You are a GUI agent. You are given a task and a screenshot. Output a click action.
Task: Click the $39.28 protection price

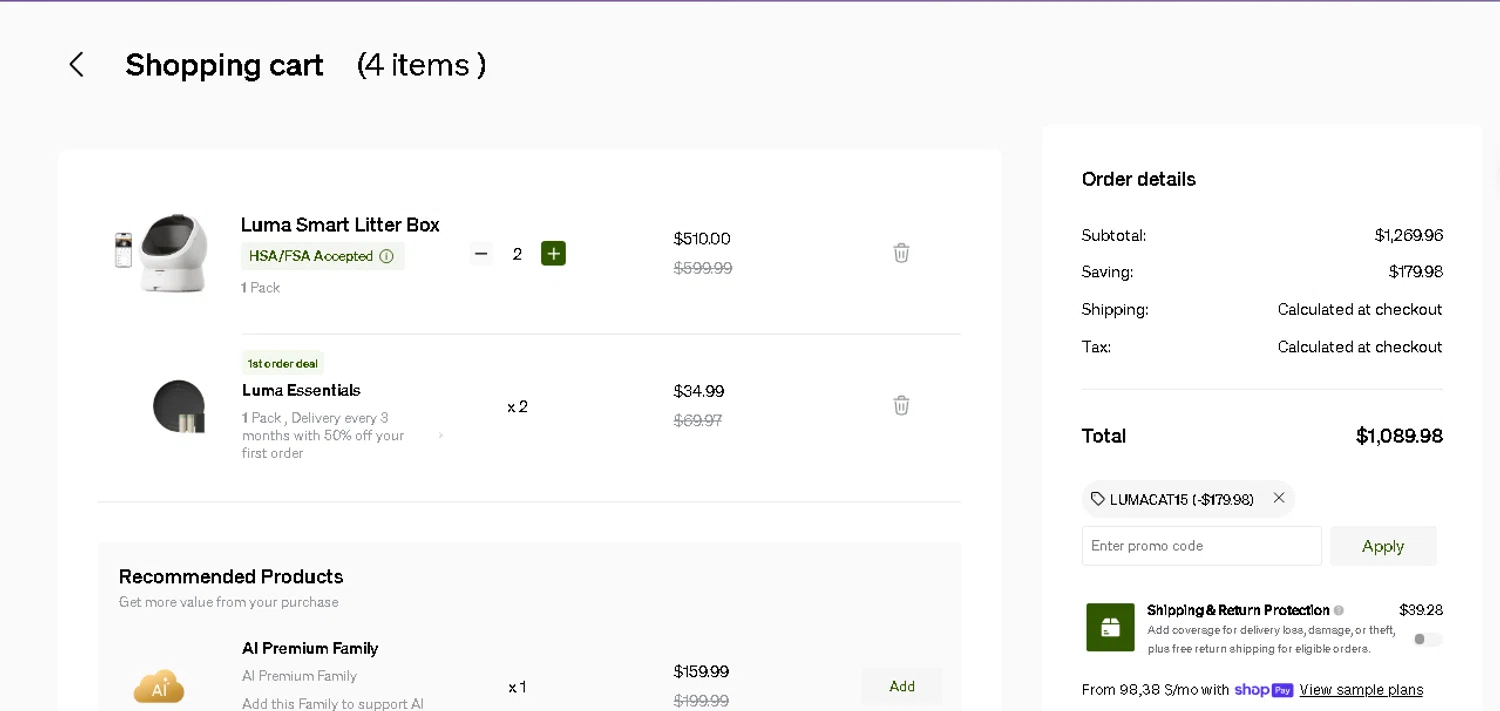[x=1421, y=610]
